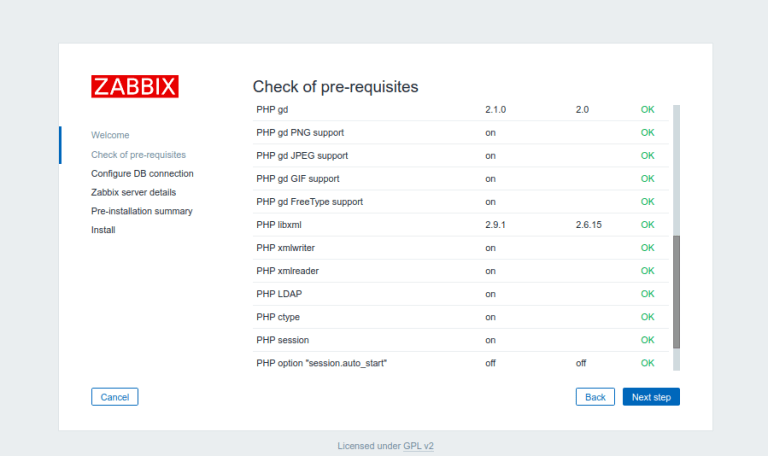Click the Zabbix logo
Screen dimensions: 768x456
pos(135,86)
